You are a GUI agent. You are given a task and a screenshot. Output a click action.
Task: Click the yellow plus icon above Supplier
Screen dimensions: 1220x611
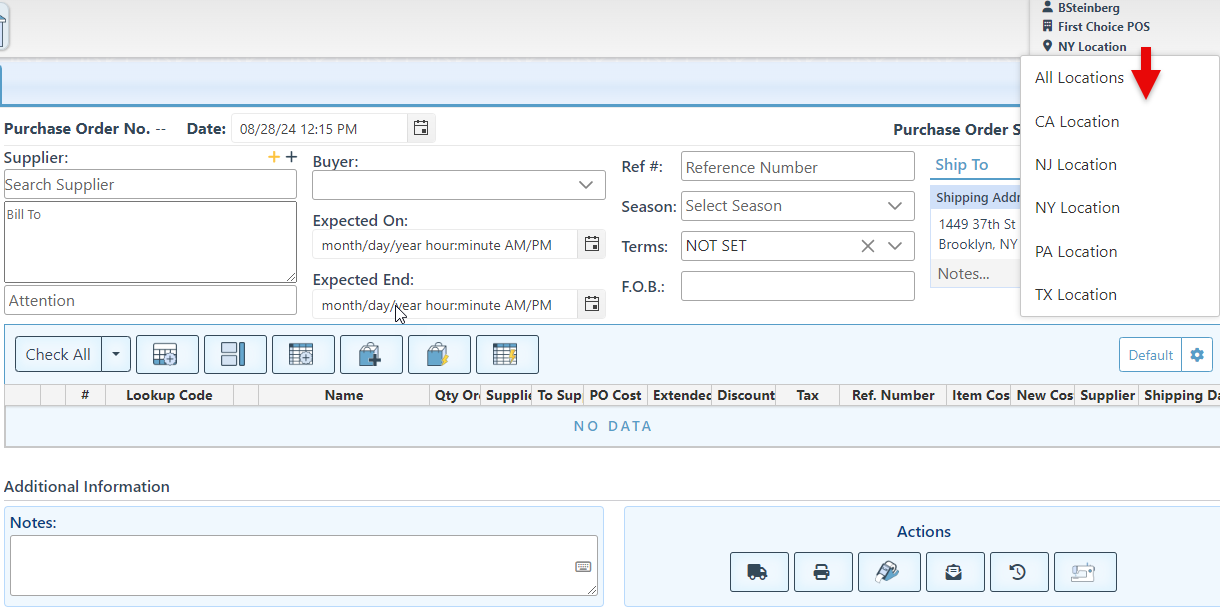click(x=274, y=157)
